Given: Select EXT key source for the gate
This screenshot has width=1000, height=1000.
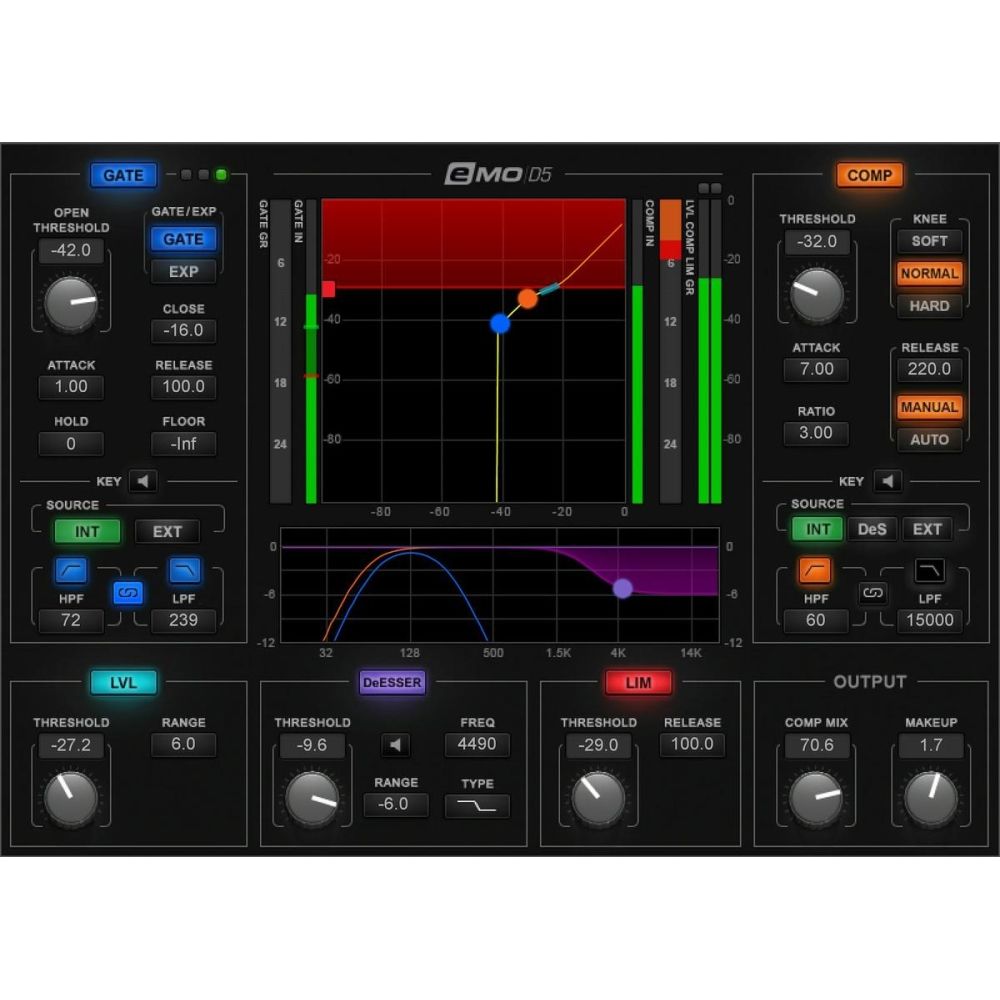Looking at the screenshot, I should [167, 531].
